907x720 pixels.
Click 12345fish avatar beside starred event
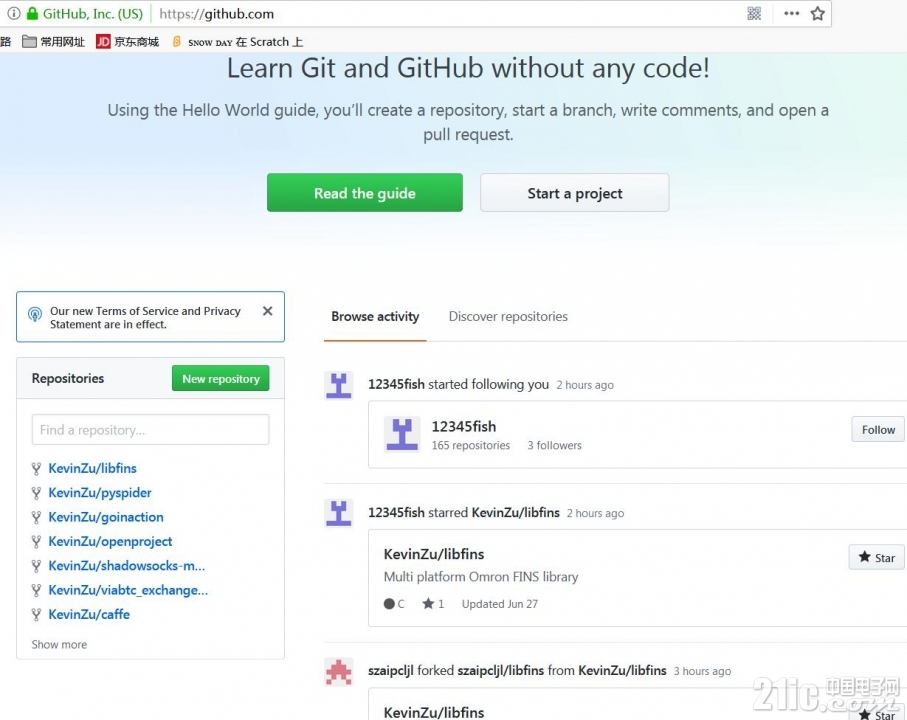338,513
